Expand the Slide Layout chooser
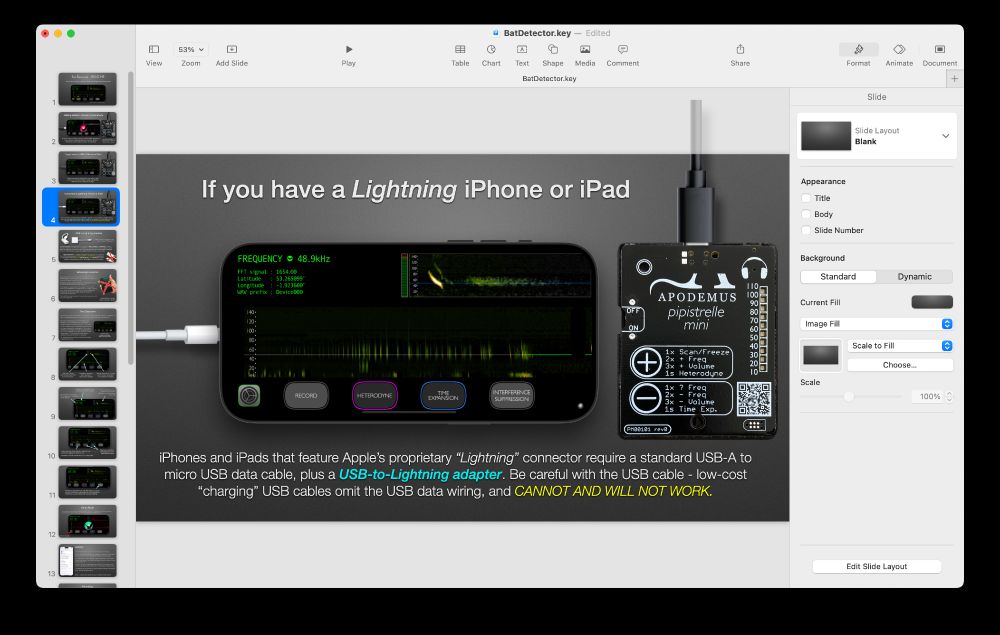Image resolution: width=1000 pixels, height=635 pixels. [x=945, y=136]
